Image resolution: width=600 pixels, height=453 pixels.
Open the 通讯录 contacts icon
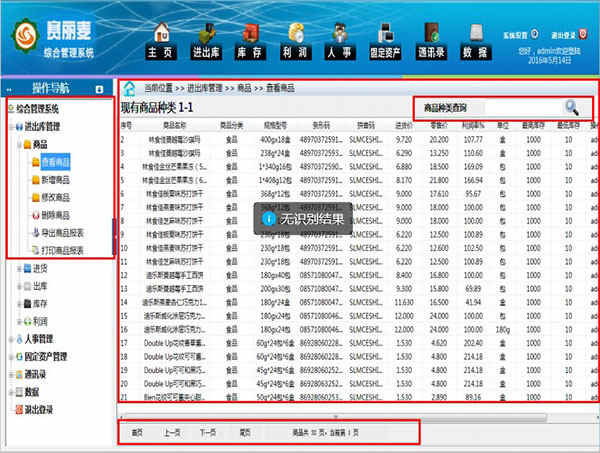click(431, 41)
